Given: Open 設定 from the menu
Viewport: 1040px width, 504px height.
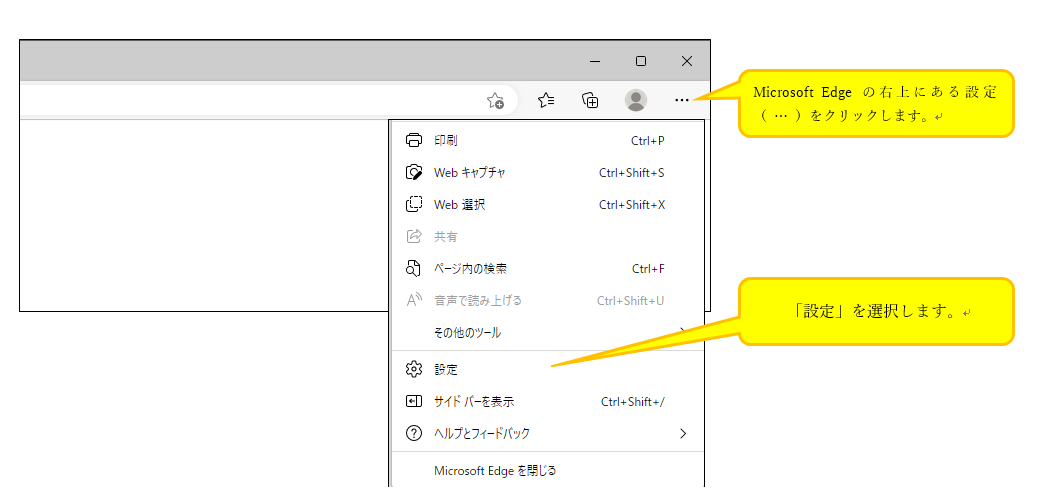Looking at the screenshot, I should click(547, 369).
